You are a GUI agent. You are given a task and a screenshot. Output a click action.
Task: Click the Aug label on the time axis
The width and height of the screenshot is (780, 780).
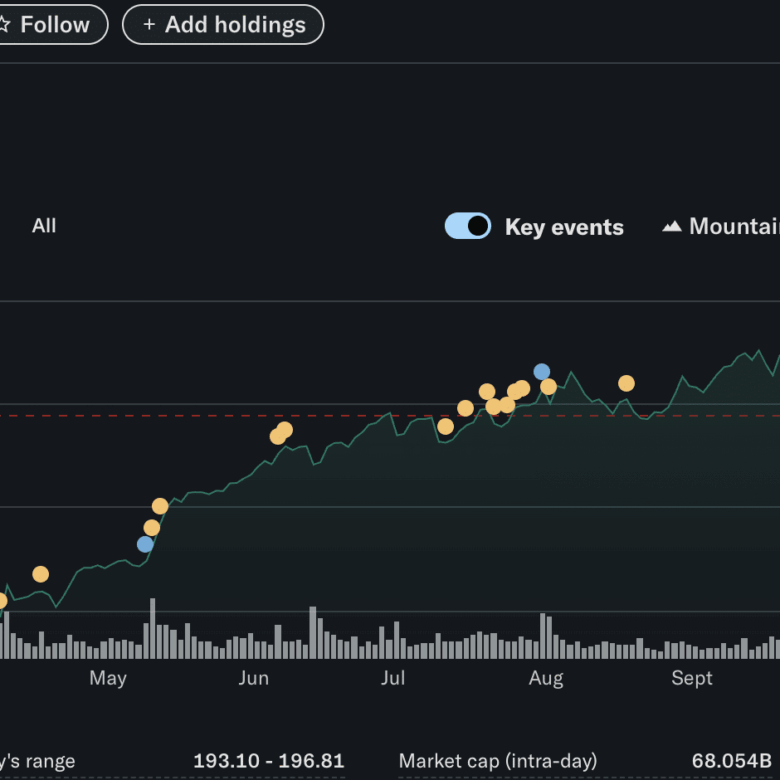[546, 679]
